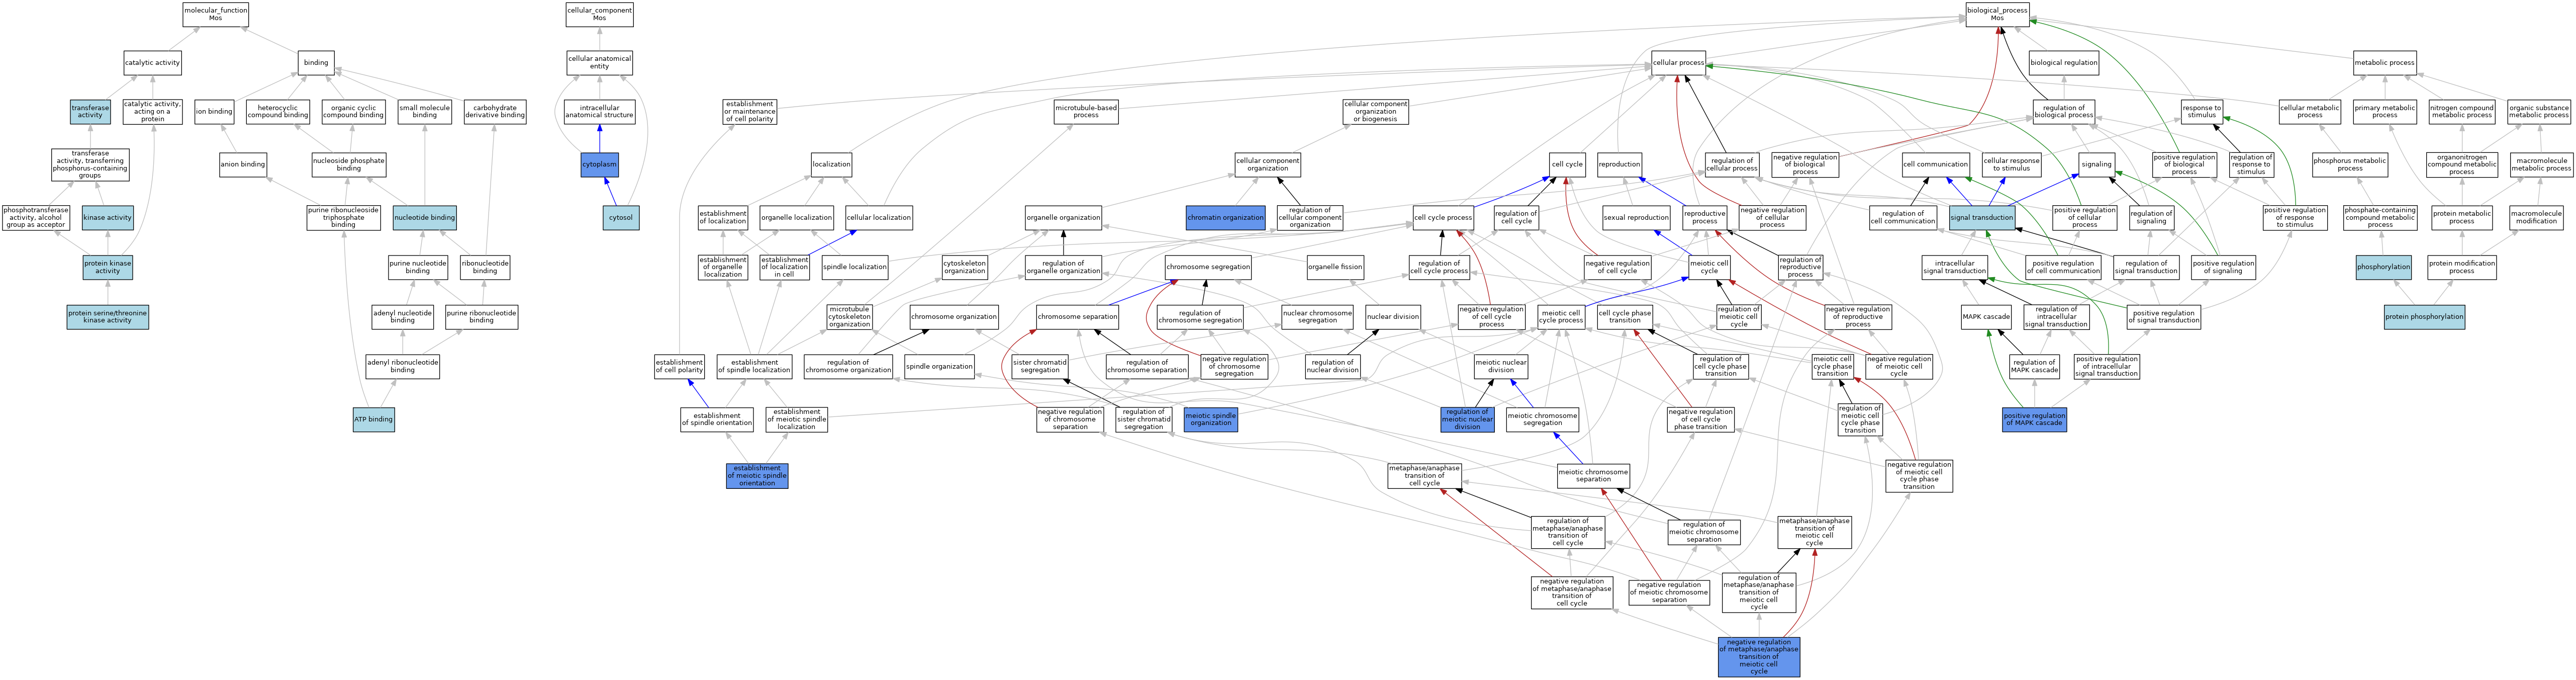Click the 'cellular process' node
Viewport: 2576px width, 680px height.
pyautogui.click(x=1678, y=62)
